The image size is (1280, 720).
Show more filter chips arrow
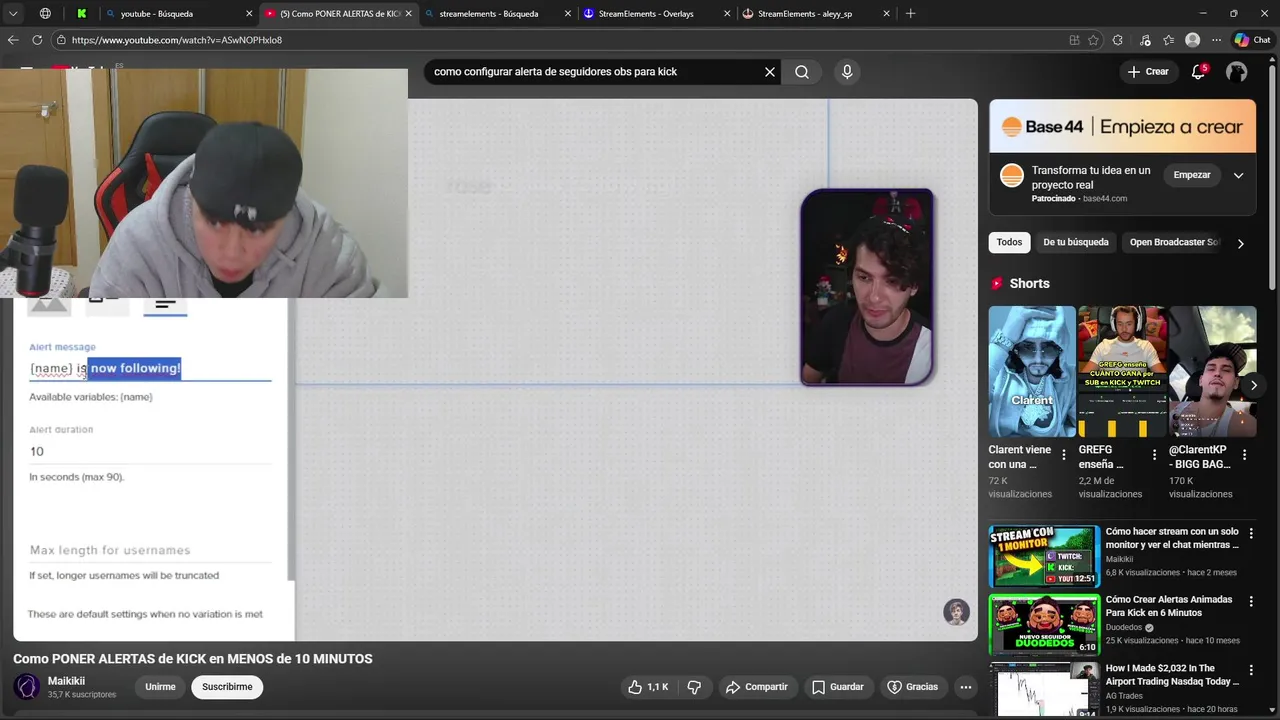(1241, 243)
